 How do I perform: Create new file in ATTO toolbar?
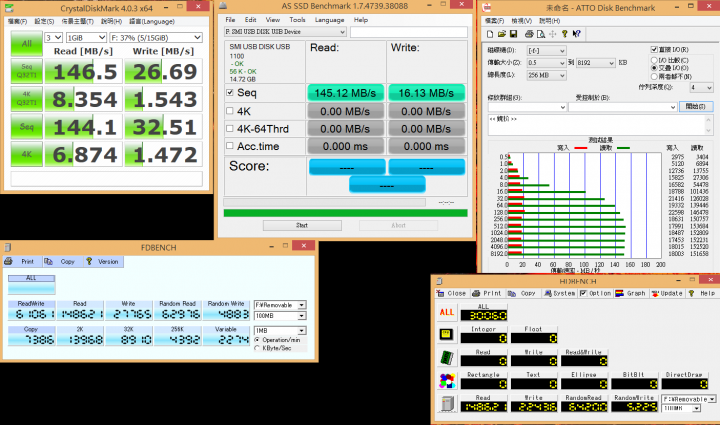pos(490,34)
